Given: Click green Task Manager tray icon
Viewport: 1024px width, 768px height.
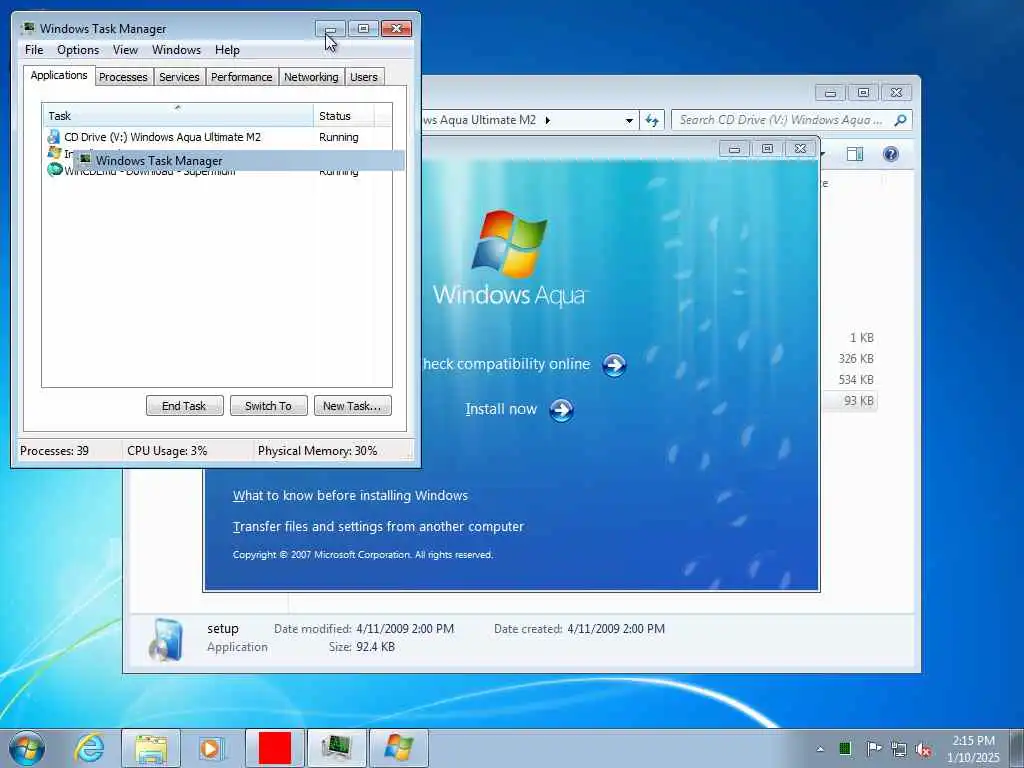Looking at the screenshot, I should 845,748.
